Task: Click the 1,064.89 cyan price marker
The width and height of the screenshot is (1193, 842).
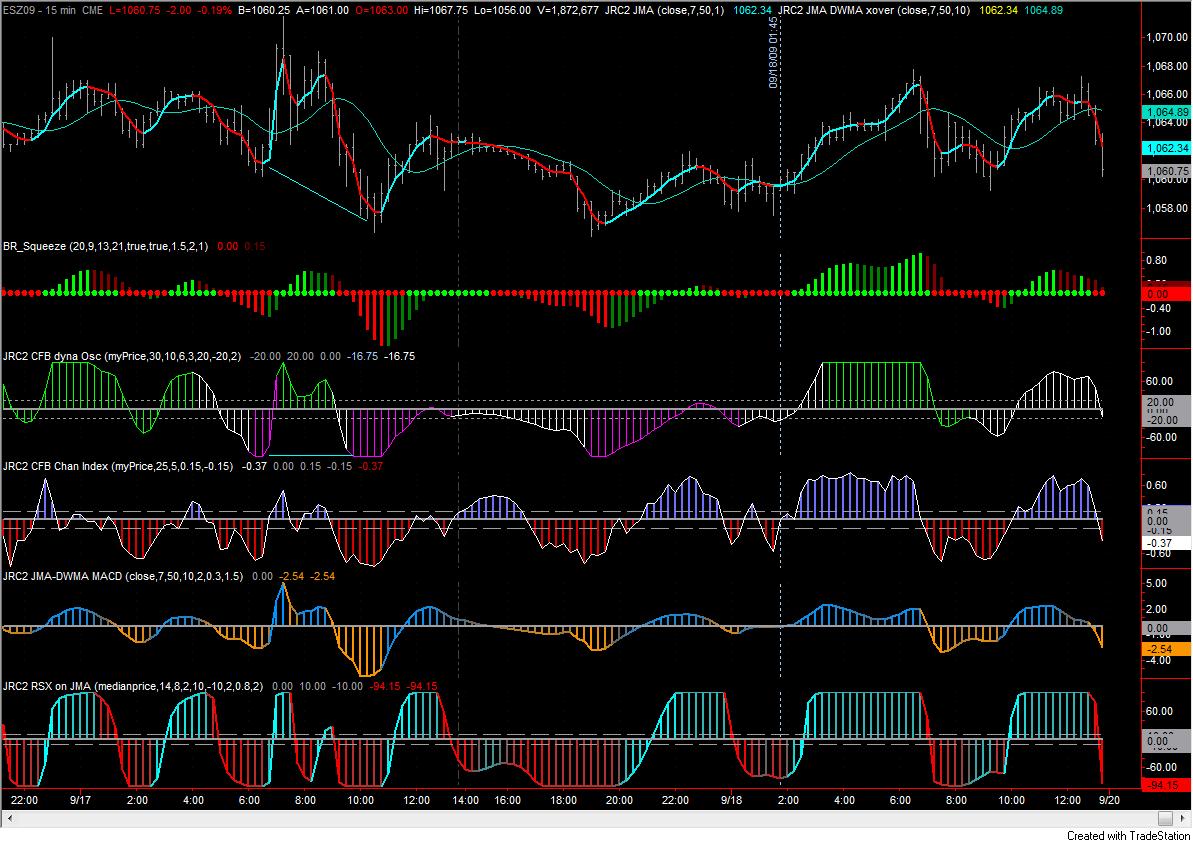Action: pos(1166,112)
